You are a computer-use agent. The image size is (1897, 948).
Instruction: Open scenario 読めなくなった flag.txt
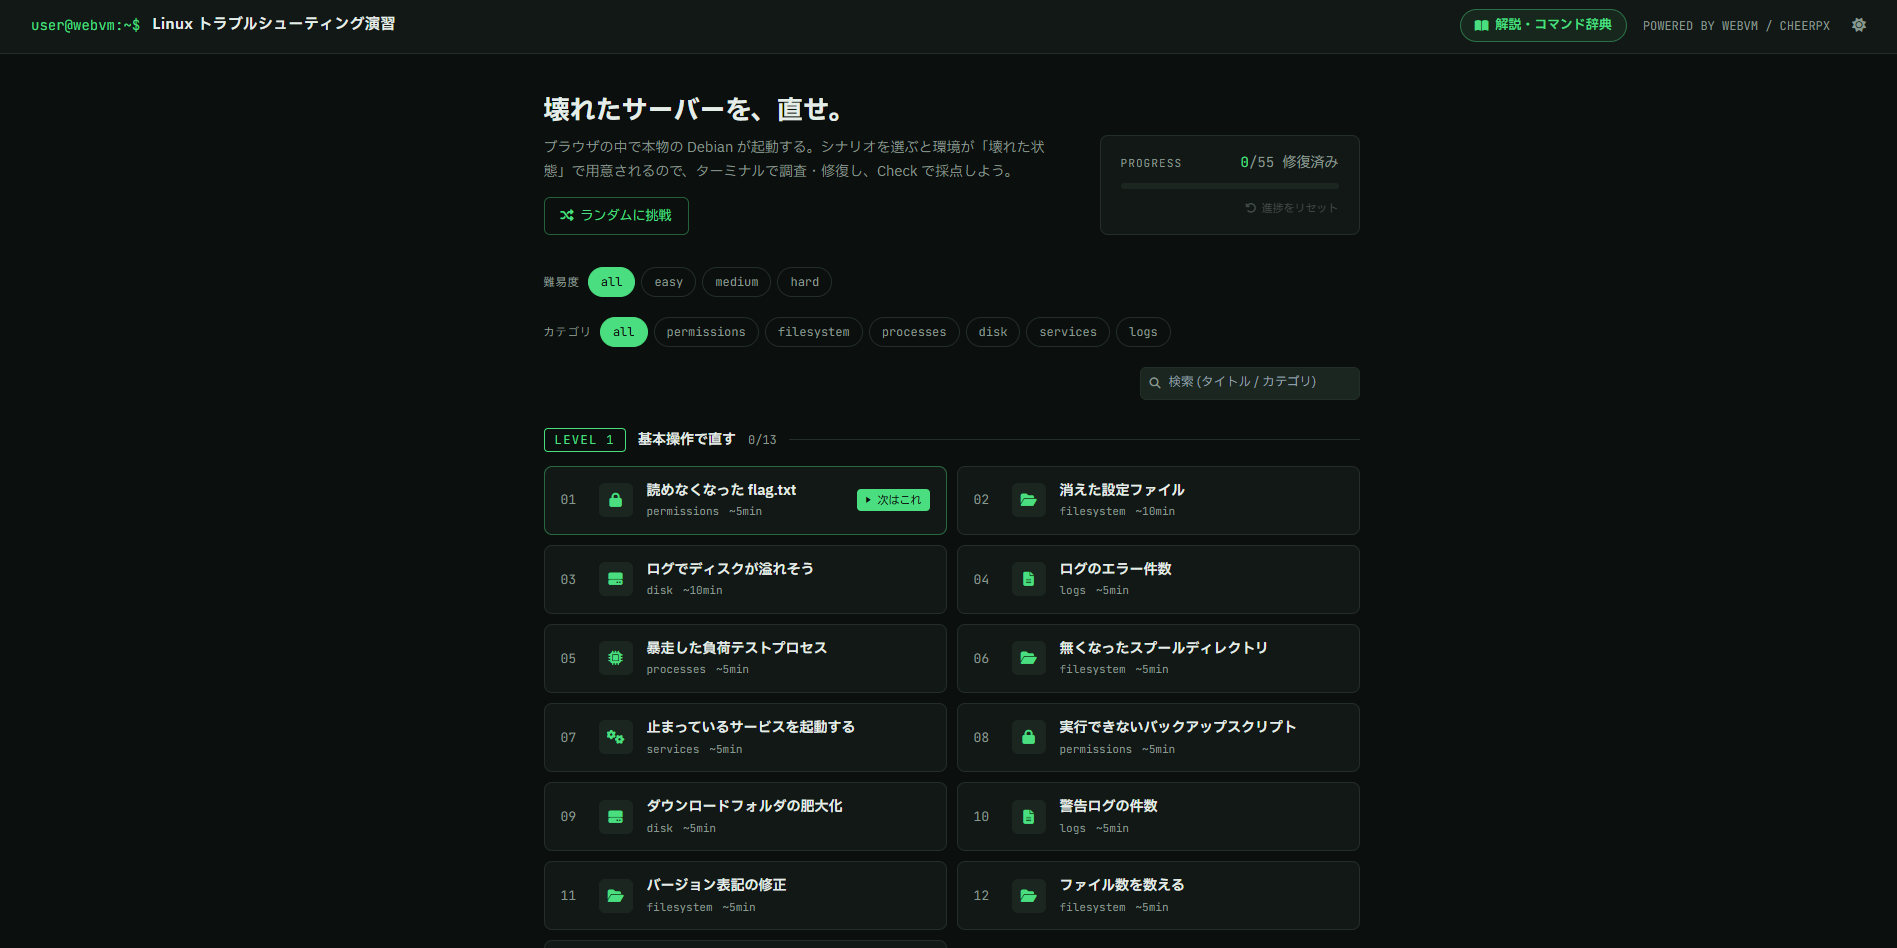click(x=745, y=500)
